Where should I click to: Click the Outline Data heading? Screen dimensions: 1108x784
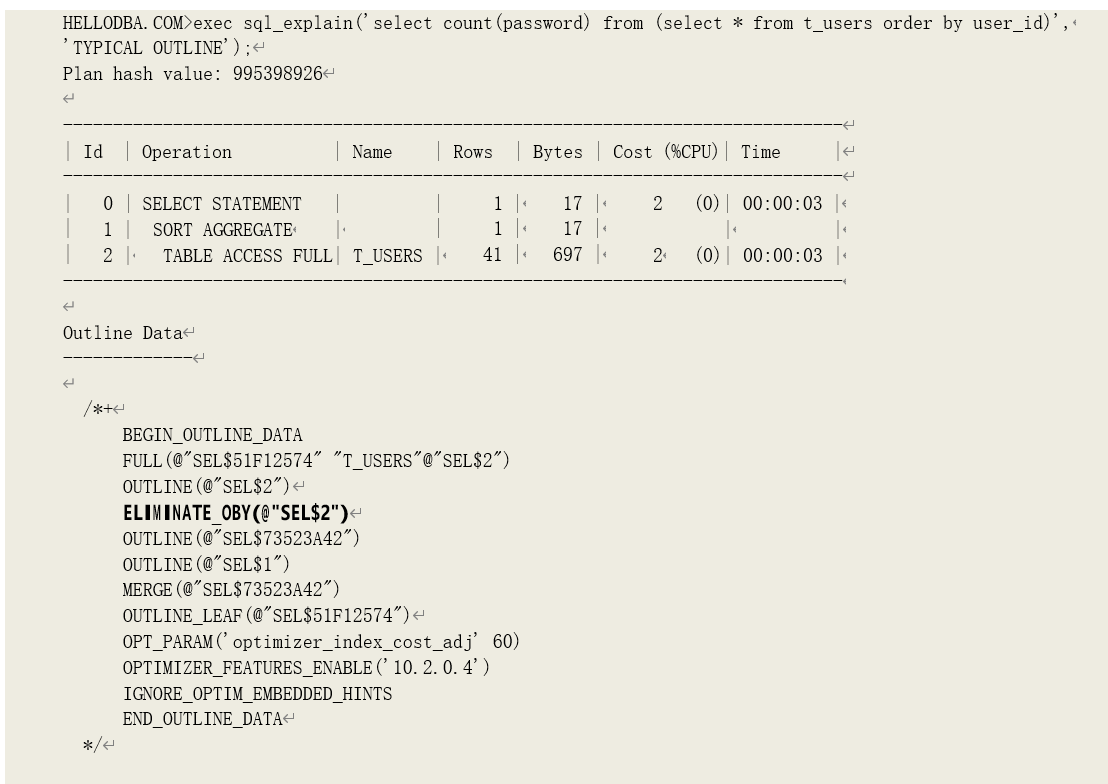click(123, 333)
